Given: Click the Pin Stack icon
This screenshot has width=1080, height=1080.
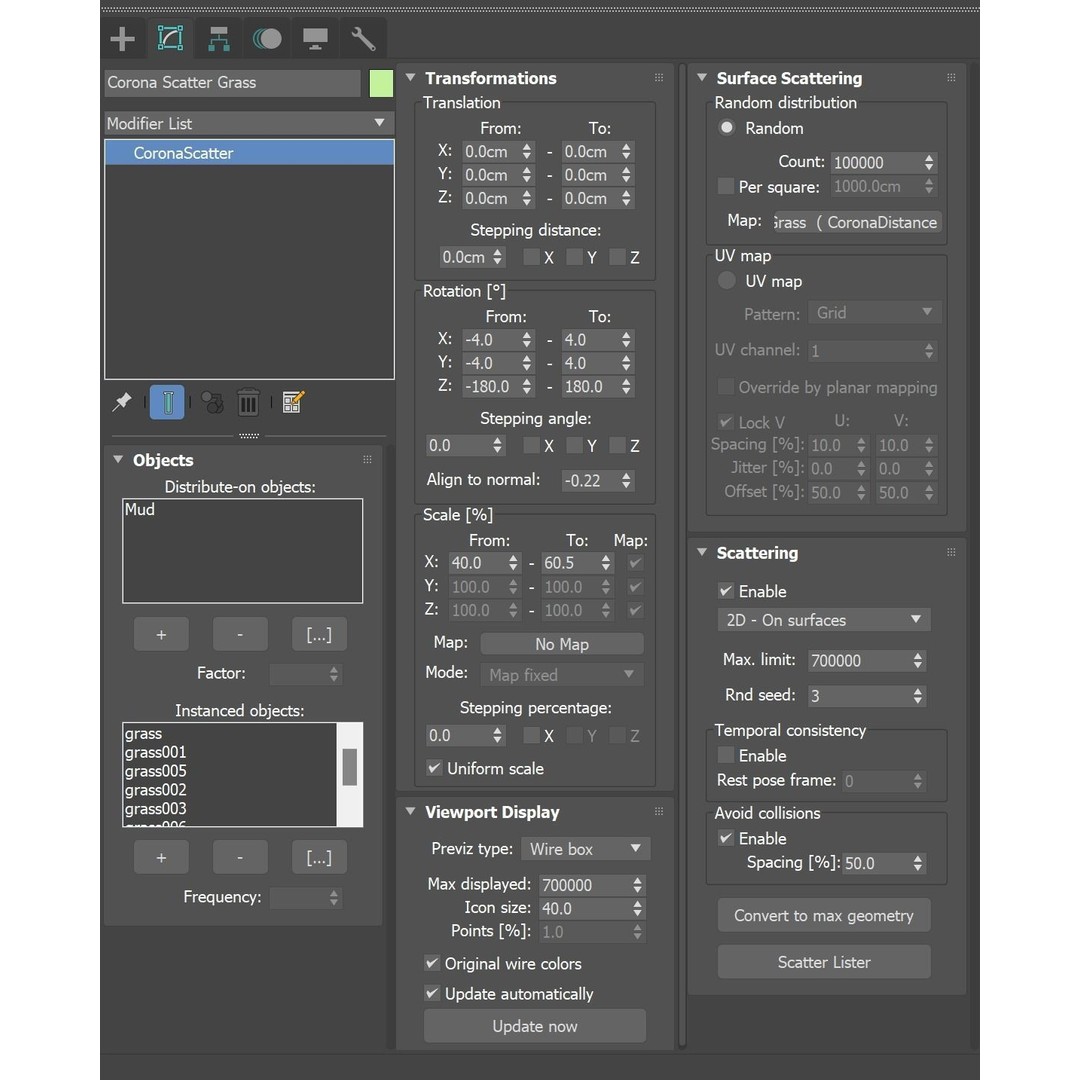Looking at the screenshot, I should pos(122,402).
